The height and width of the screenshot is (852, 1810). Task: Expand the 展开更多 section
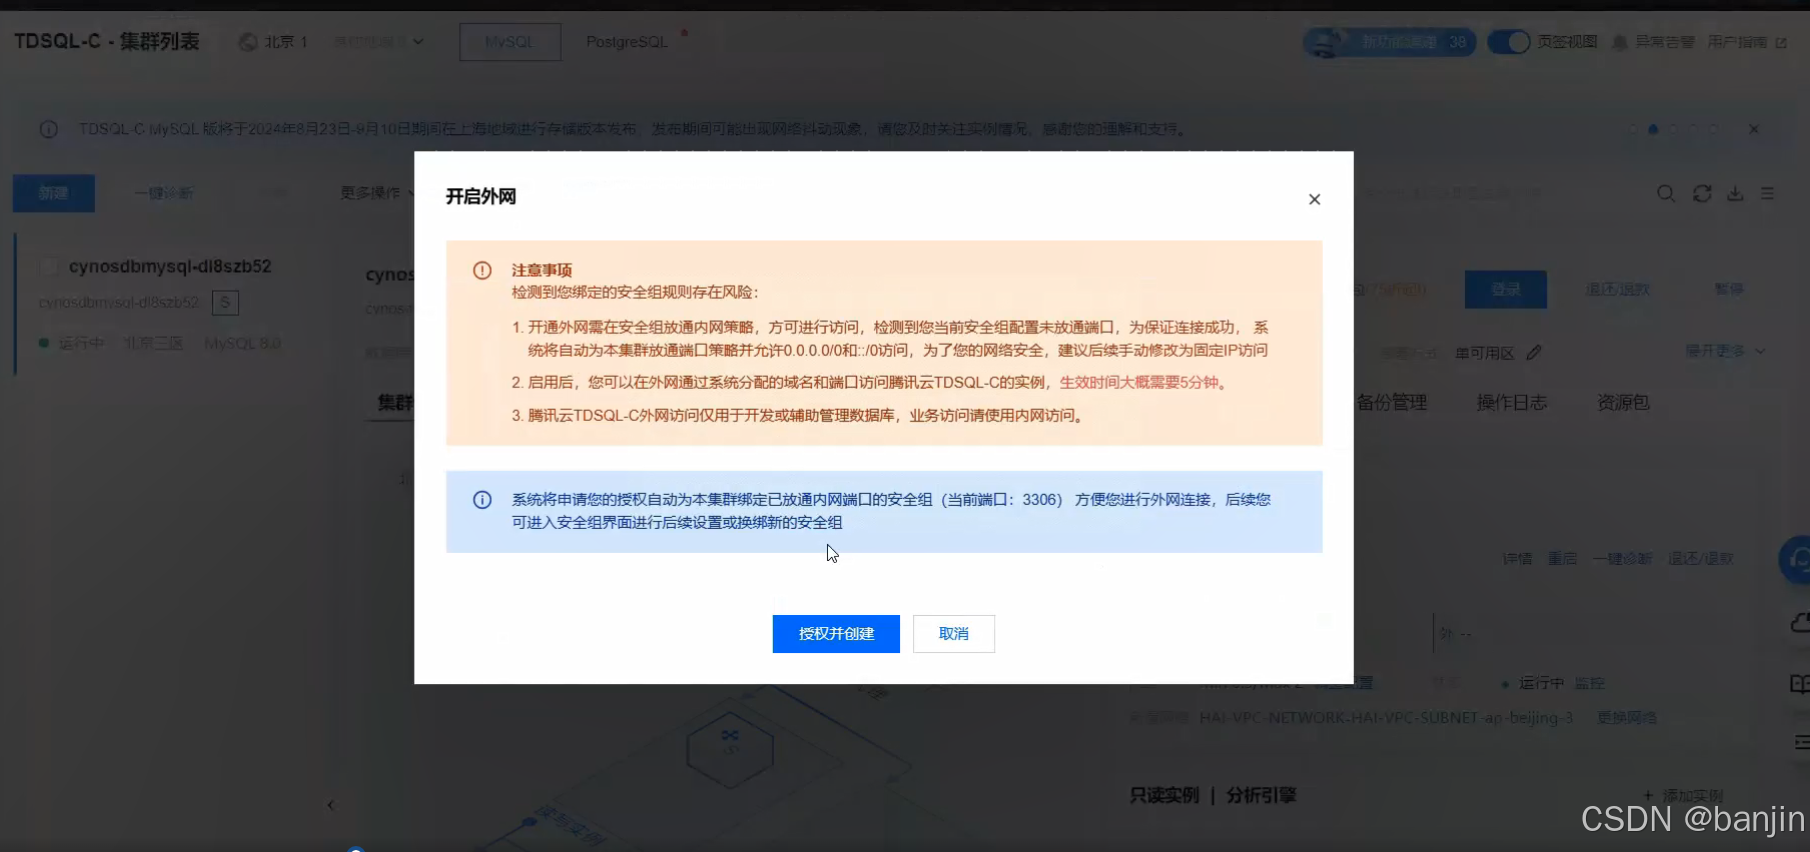pyautogui.click(x=1725, y=351)
